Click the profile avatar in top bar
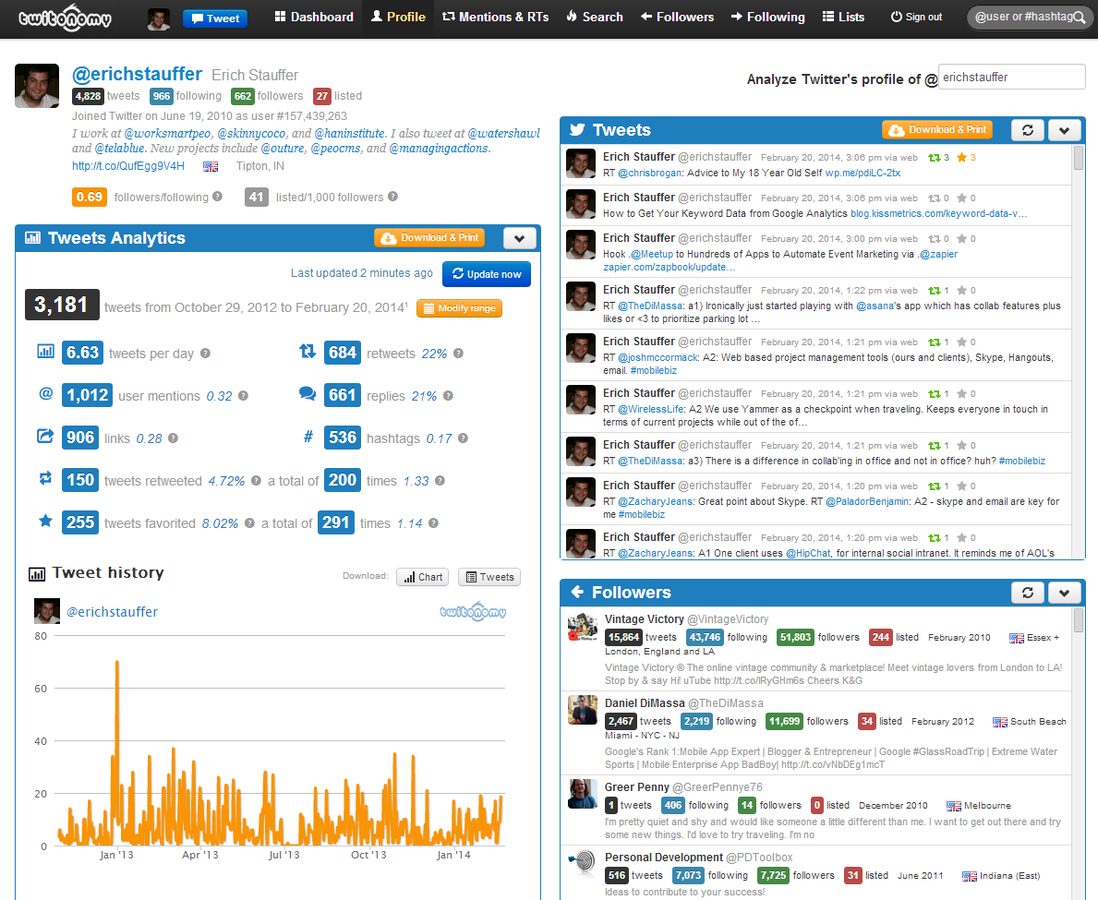Viewport: 1098px width, 900px height. click(x=159, y=19)
